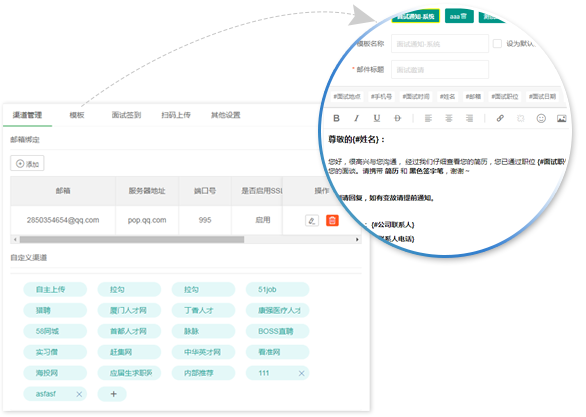Switch to the 模板 tab

tap(77, 115)
